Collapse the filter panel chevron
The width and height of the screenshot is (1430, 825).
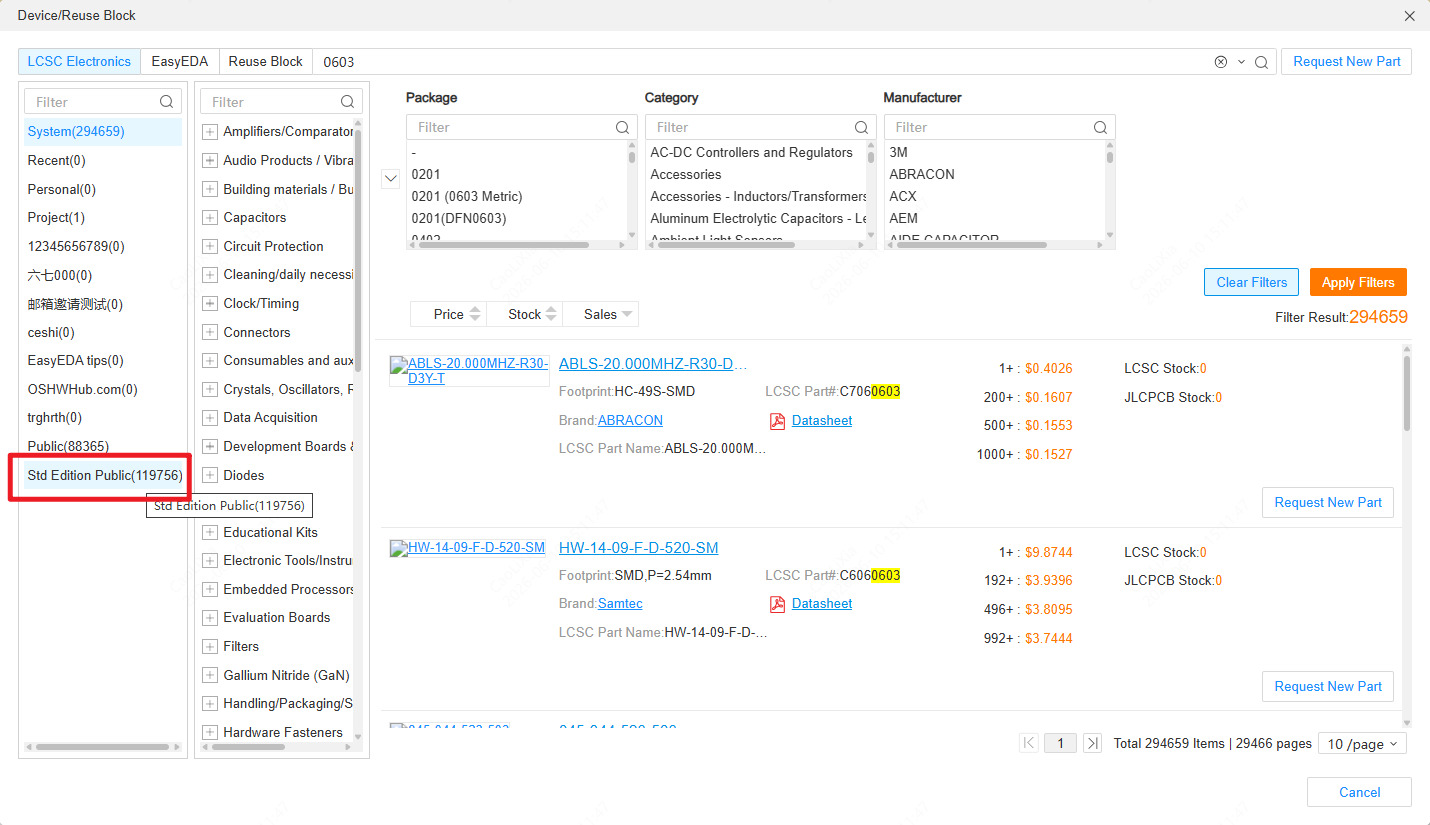(x=391, y=179)
